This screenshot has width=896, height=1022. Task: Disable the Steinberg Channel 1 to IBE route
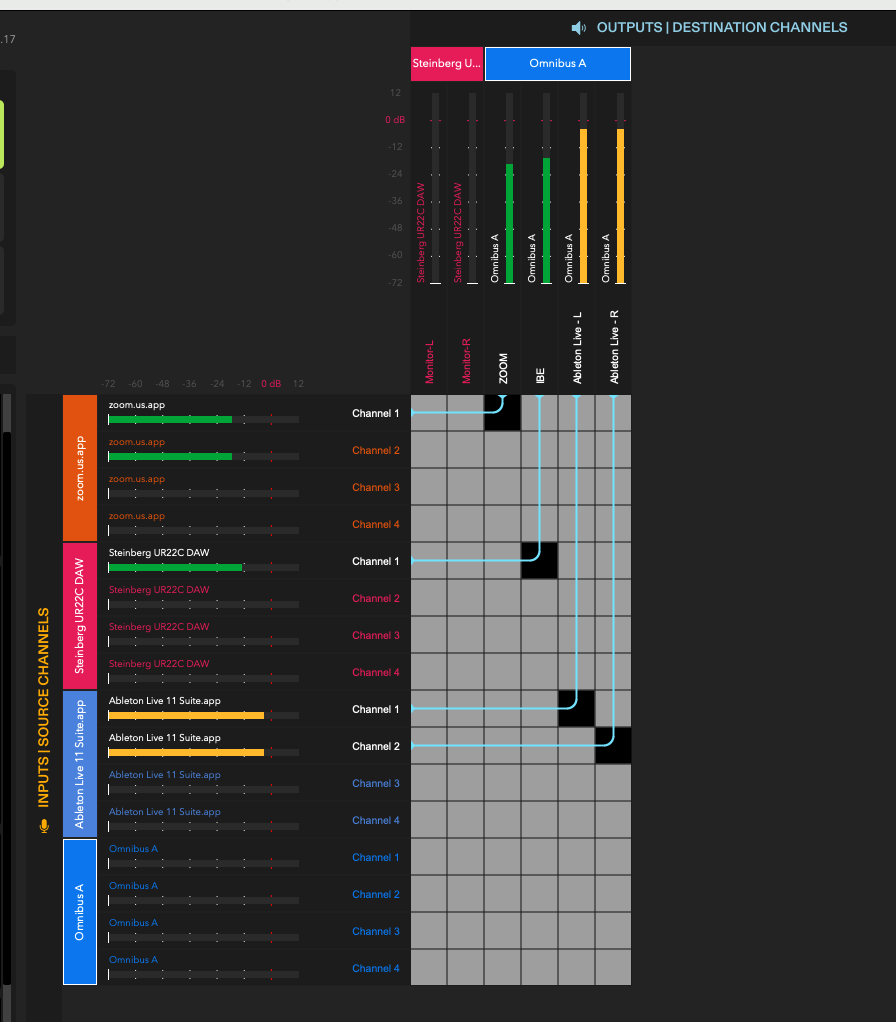tap(540, 561)
